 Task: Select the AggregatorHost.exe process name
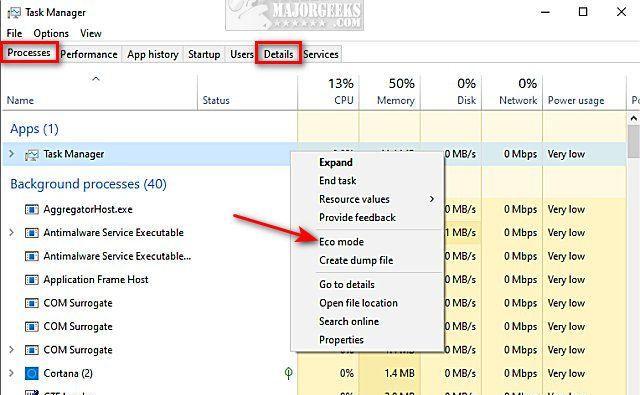(x=88, y=210)
